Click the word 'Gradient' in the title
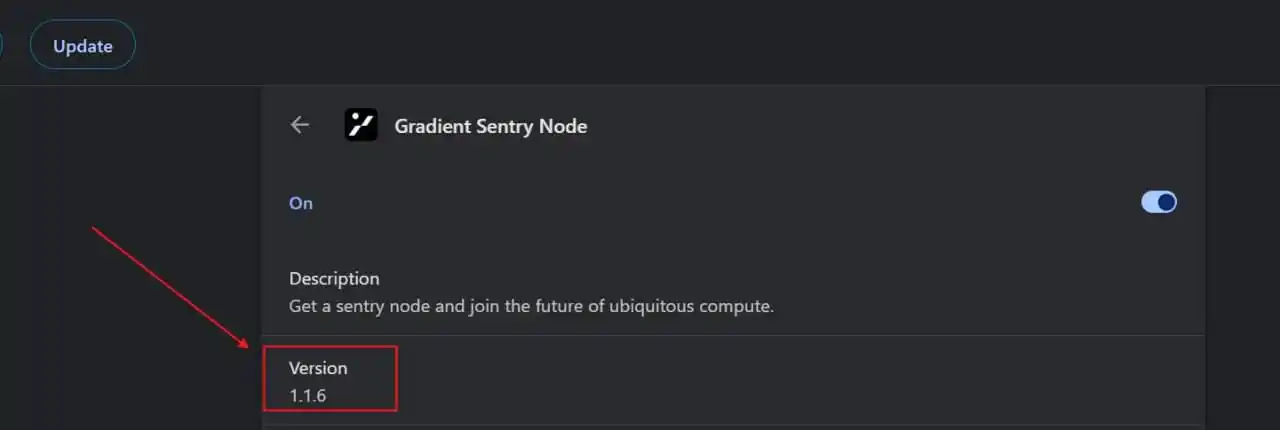This screenshot has height=430, width=1280. 428,126
